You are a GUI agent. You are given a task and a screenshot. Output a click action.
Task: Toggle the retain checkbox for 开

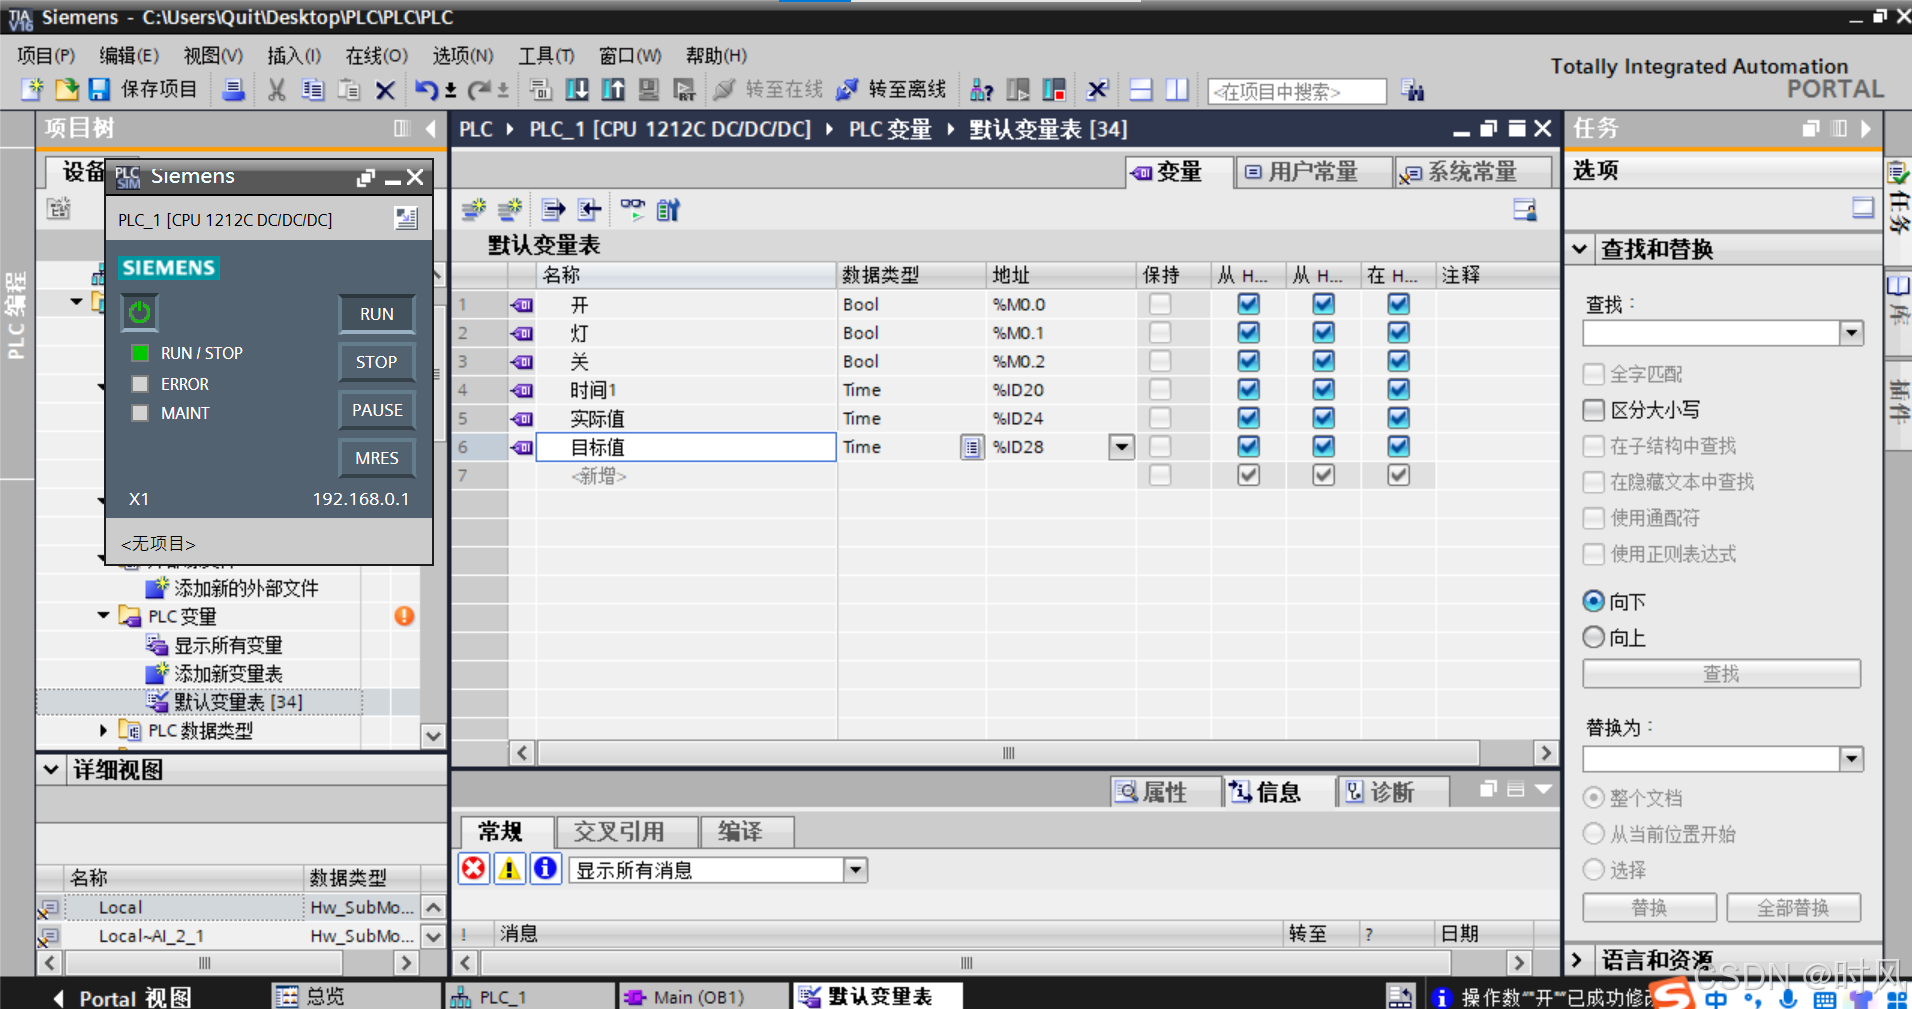(x=1160, y=304)
